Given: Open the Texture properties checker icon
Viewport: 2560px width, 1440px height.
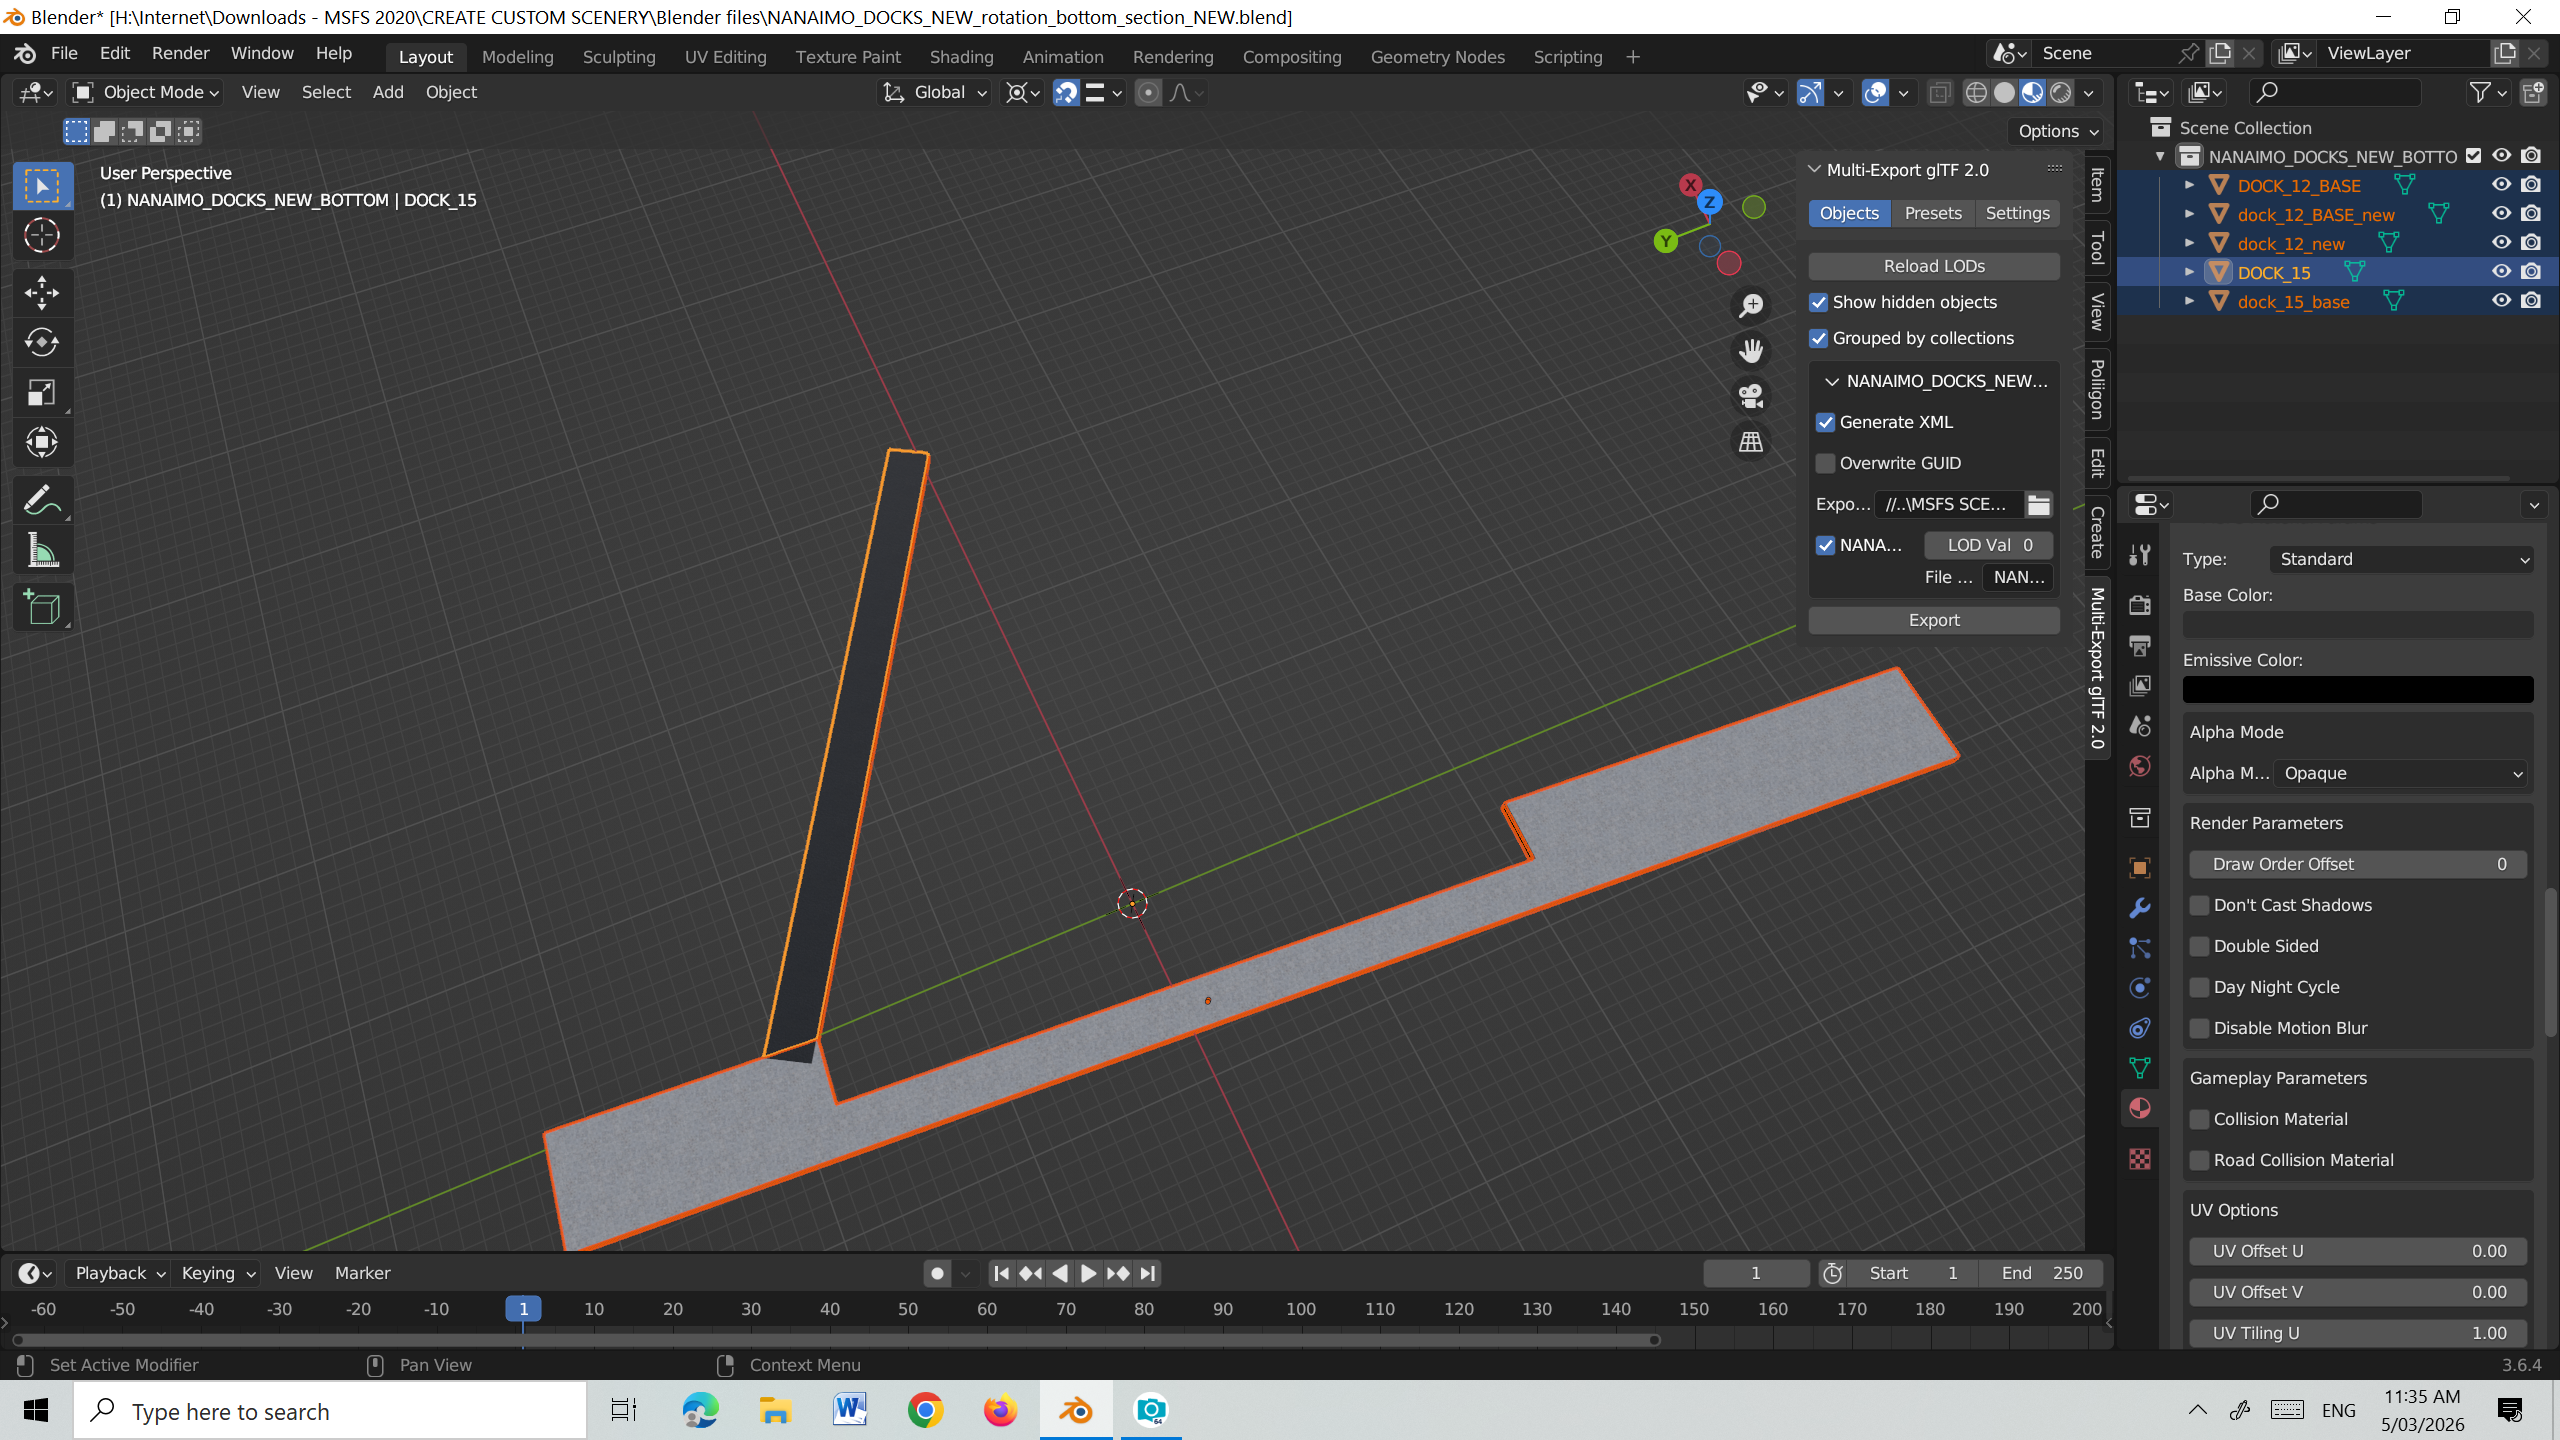Looking at the screenshot, I should (x=2140, y=1159).
